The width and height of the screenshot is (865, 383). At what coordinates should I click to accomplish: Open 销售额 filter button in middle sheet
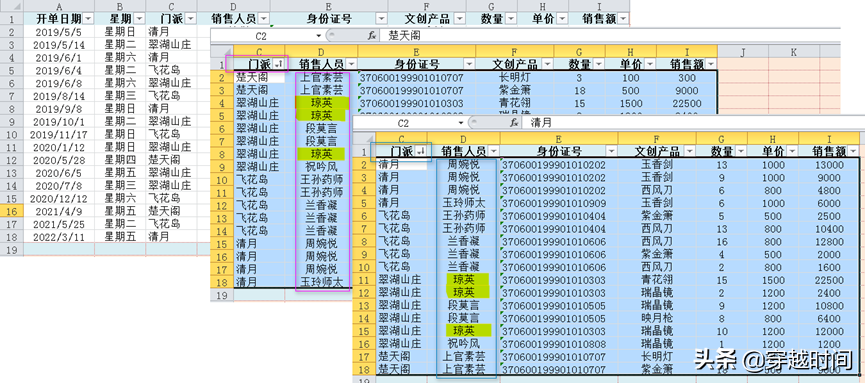click(x=711, y=64)
